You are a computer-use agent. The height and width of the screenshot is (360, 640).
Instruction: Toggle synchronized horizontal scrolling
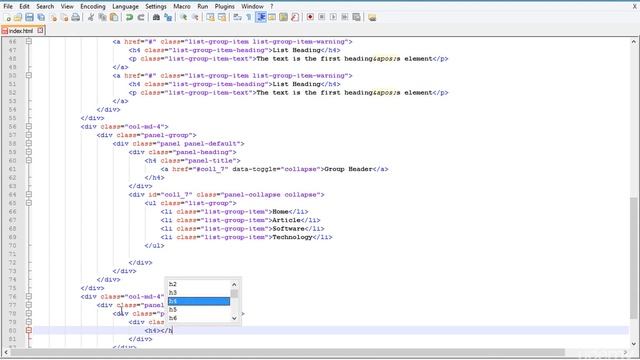coord(222,18)
